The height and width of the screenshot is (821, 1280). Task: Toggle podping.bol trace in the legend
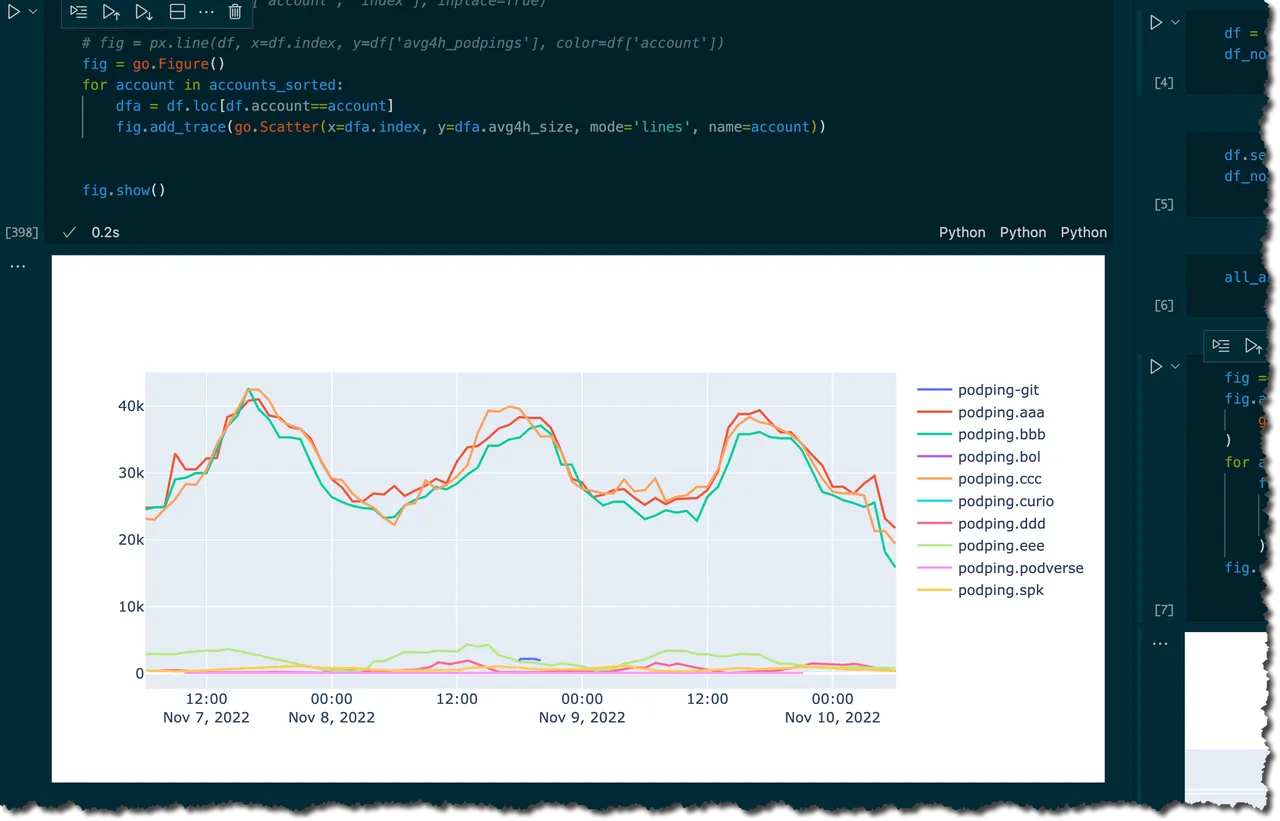(979, 457)
